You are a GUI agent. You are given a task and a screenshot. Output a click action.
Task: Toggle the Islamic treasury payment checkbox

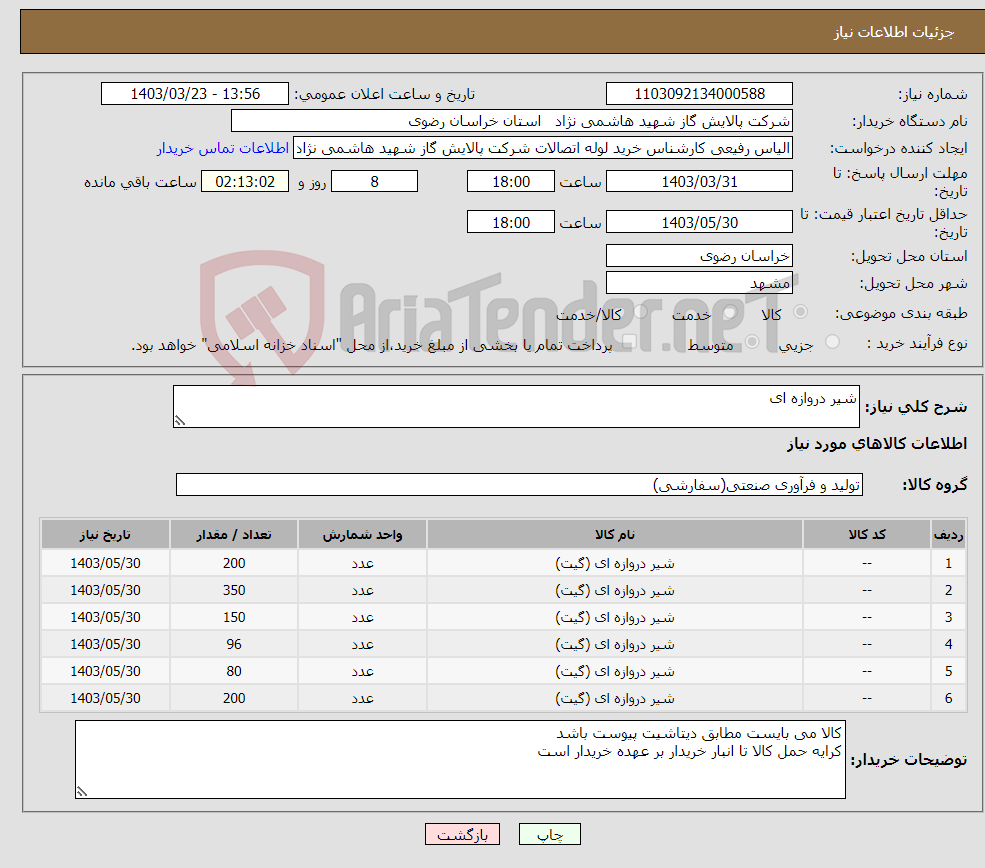(629, 342)
